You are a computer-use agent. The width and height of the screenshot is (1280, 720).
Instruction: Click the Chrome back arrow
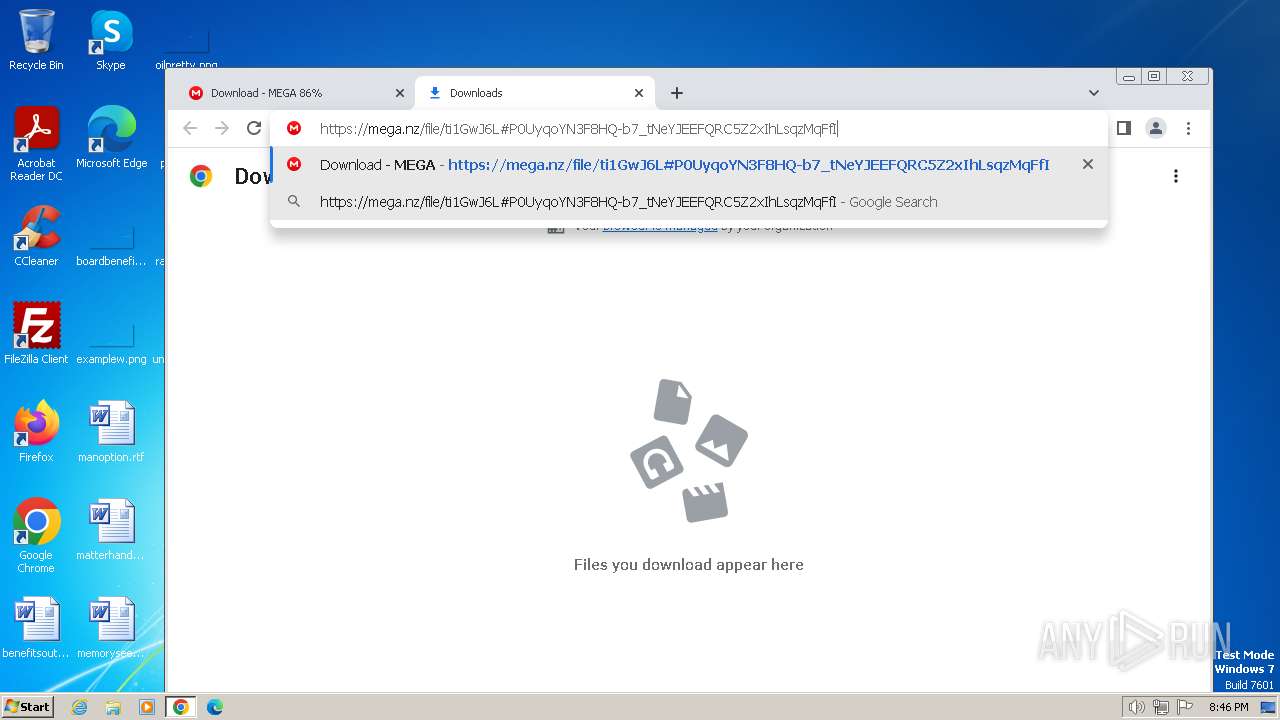tap(190, 128)
